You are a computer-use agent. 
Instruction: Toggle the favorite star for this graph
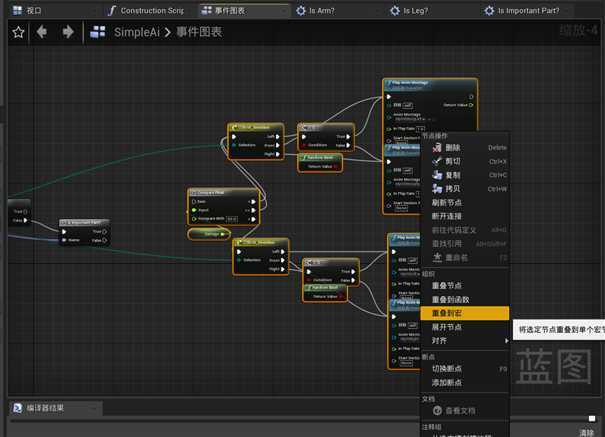click(19, 32)
